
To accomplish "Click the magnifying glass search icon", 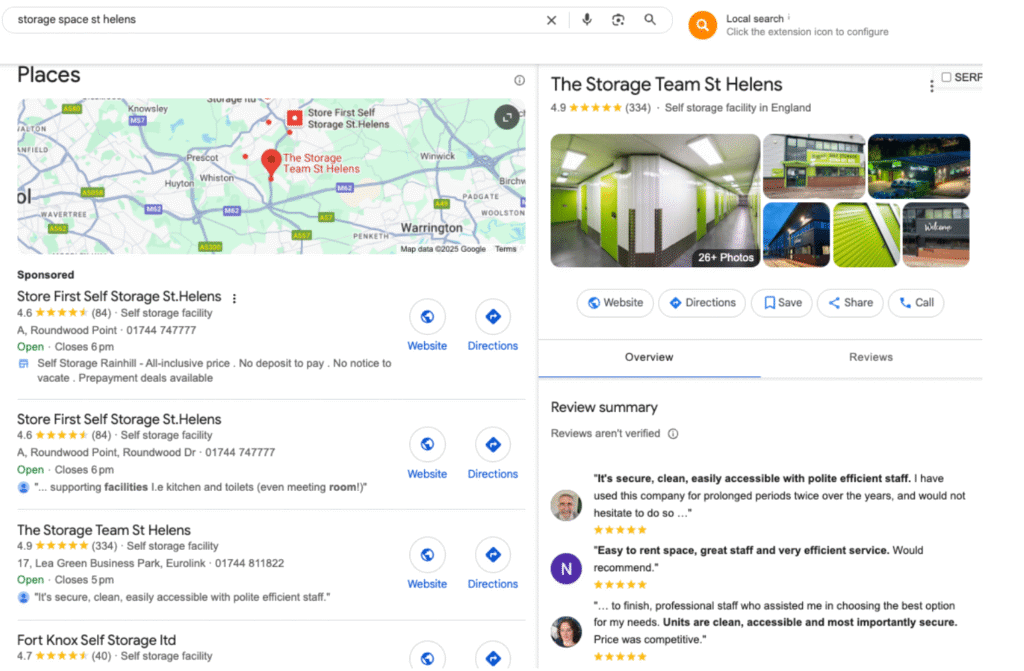I will [x=650, y=20].
